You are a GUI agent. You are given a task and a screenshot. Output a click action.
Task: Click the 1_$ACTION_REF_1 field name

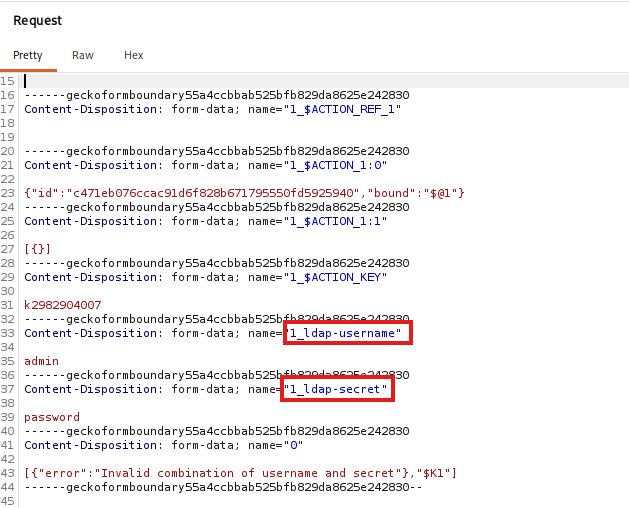click(345, 109)
